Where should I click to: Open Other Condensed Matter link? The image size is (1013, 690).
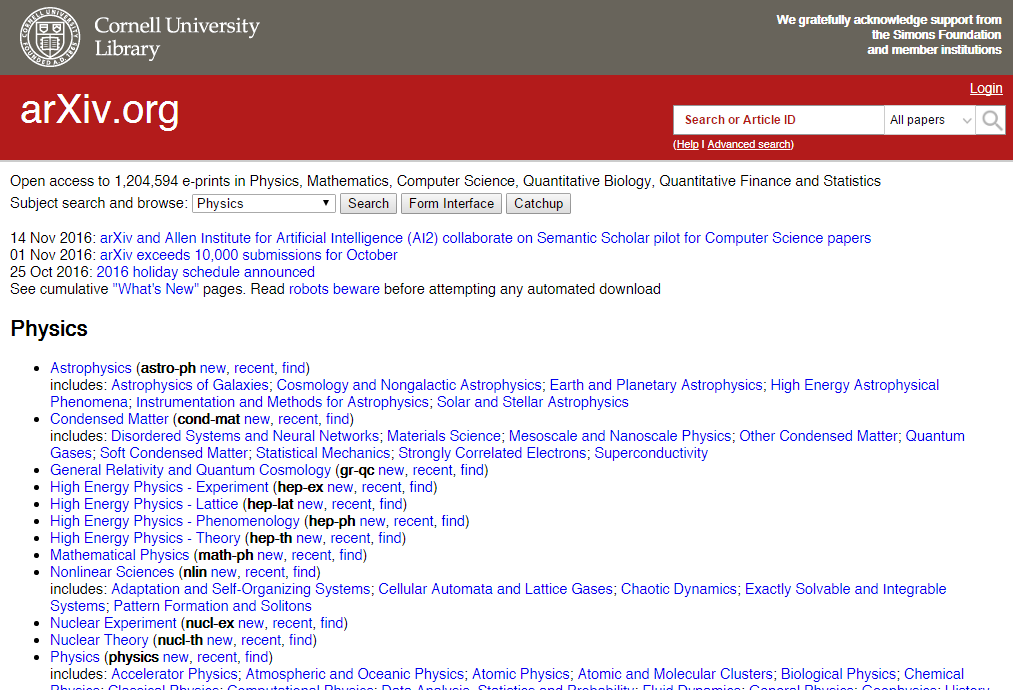(819, 436)
